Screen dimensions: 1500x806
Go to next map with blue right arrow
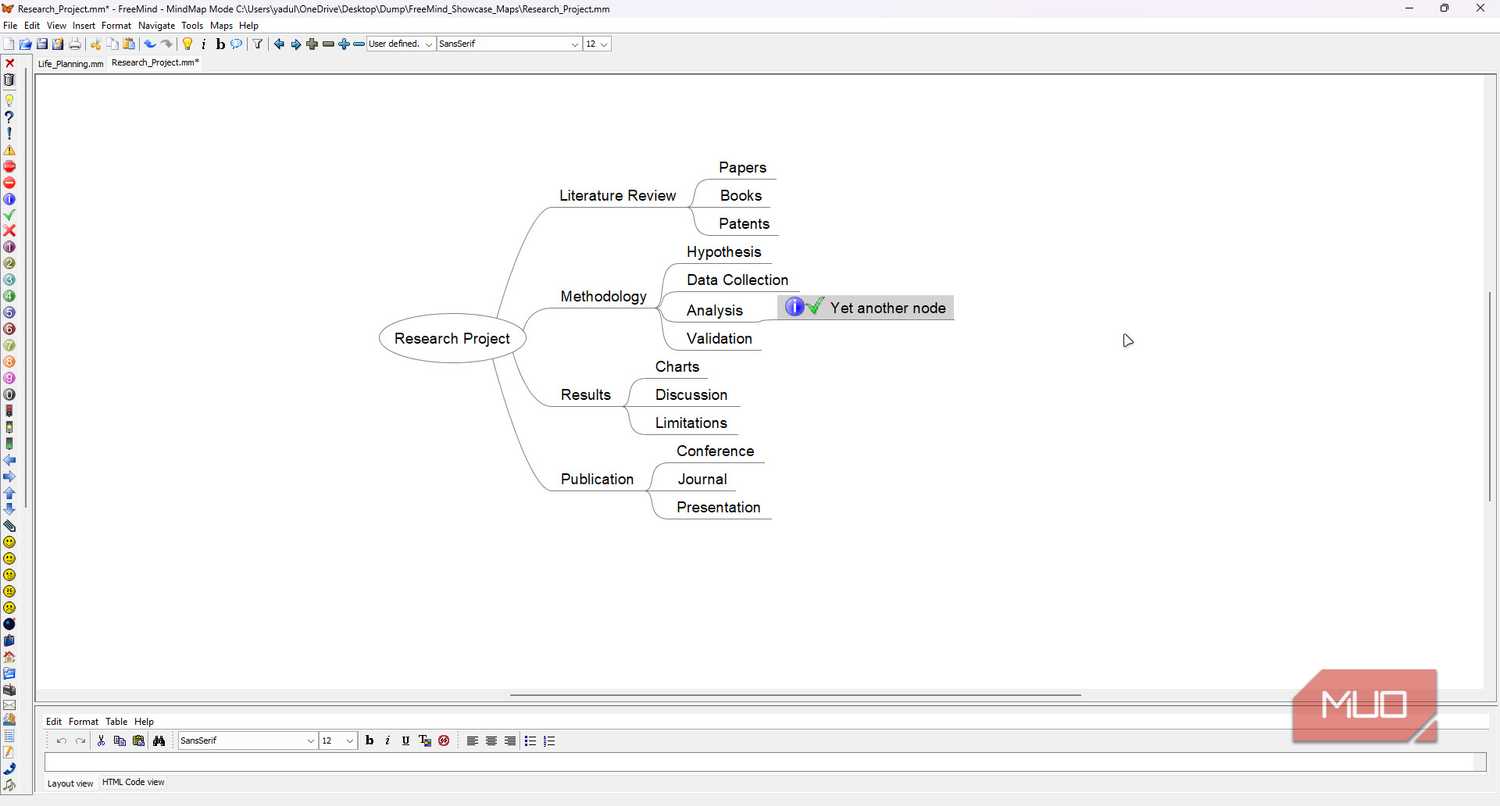pos(296,44)
